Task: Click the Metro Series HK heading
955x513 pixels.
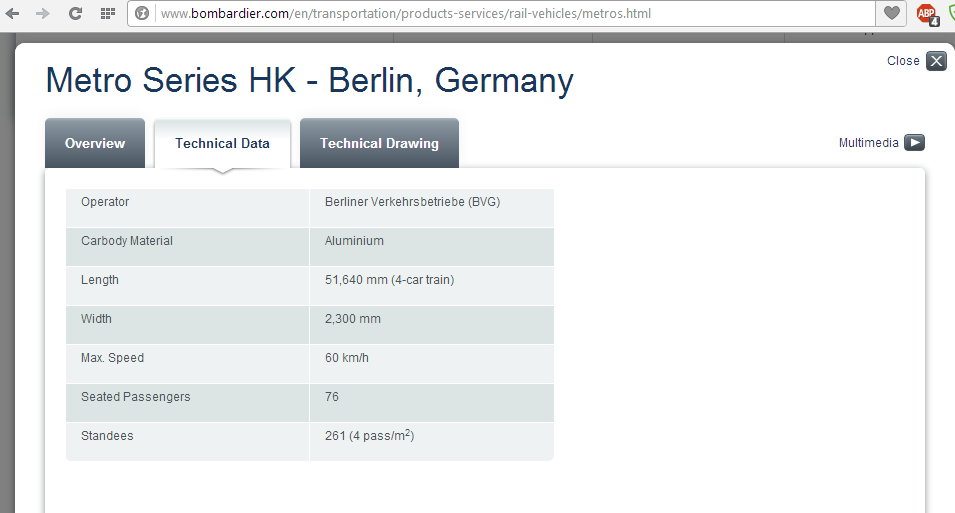Action: pos(309,80)
